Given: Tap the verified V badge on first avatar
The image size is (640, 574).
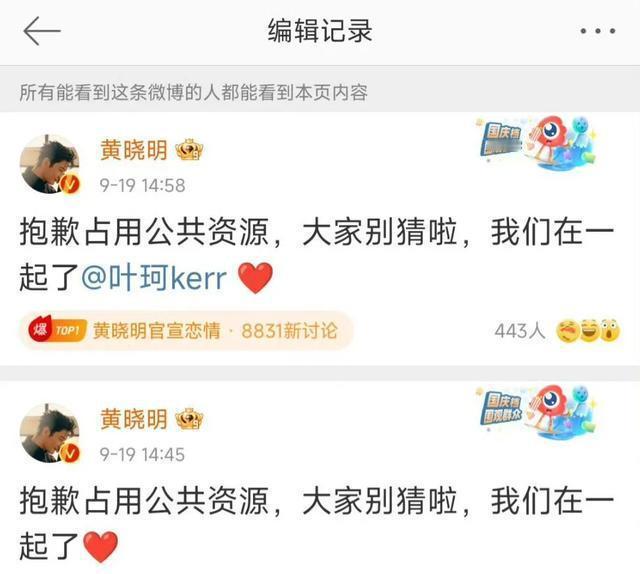Looking at the screenshot, I should coord(70,185).
